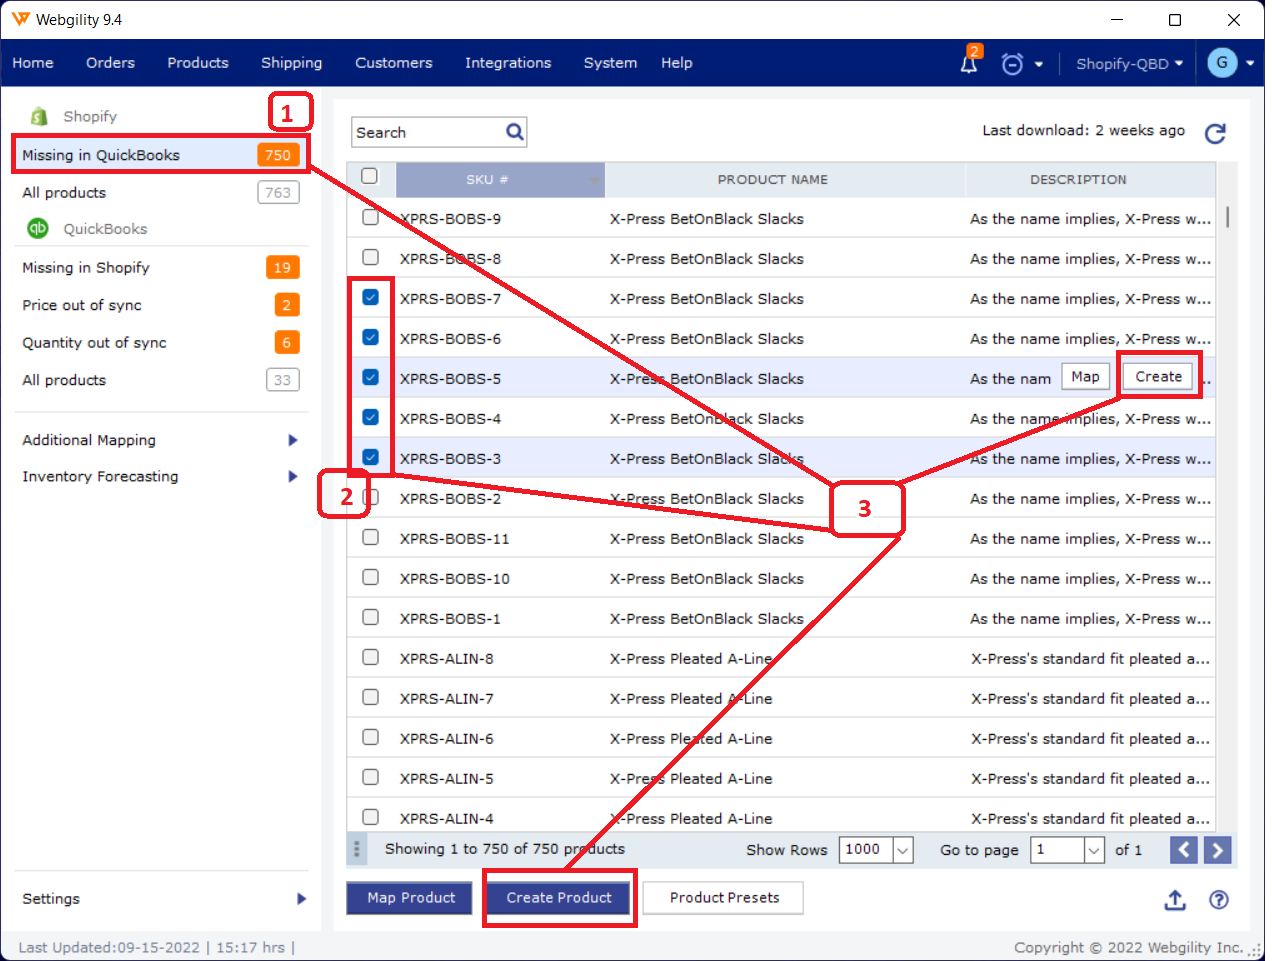Refresh the product download with the reload icon
1272x961 pixels.
coord(1215,133)
